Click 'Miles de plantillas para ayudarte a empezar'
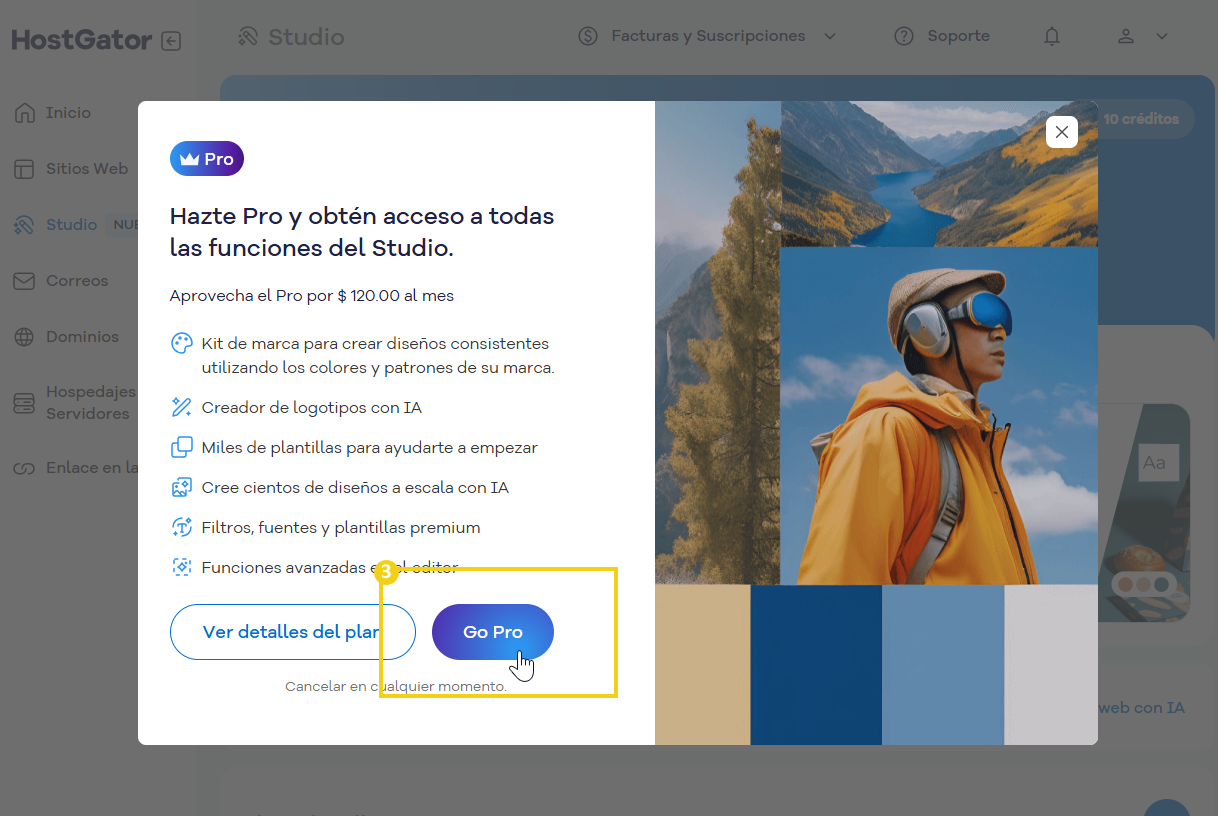Viewport: 1218px width, 816px height. [370, 448]
